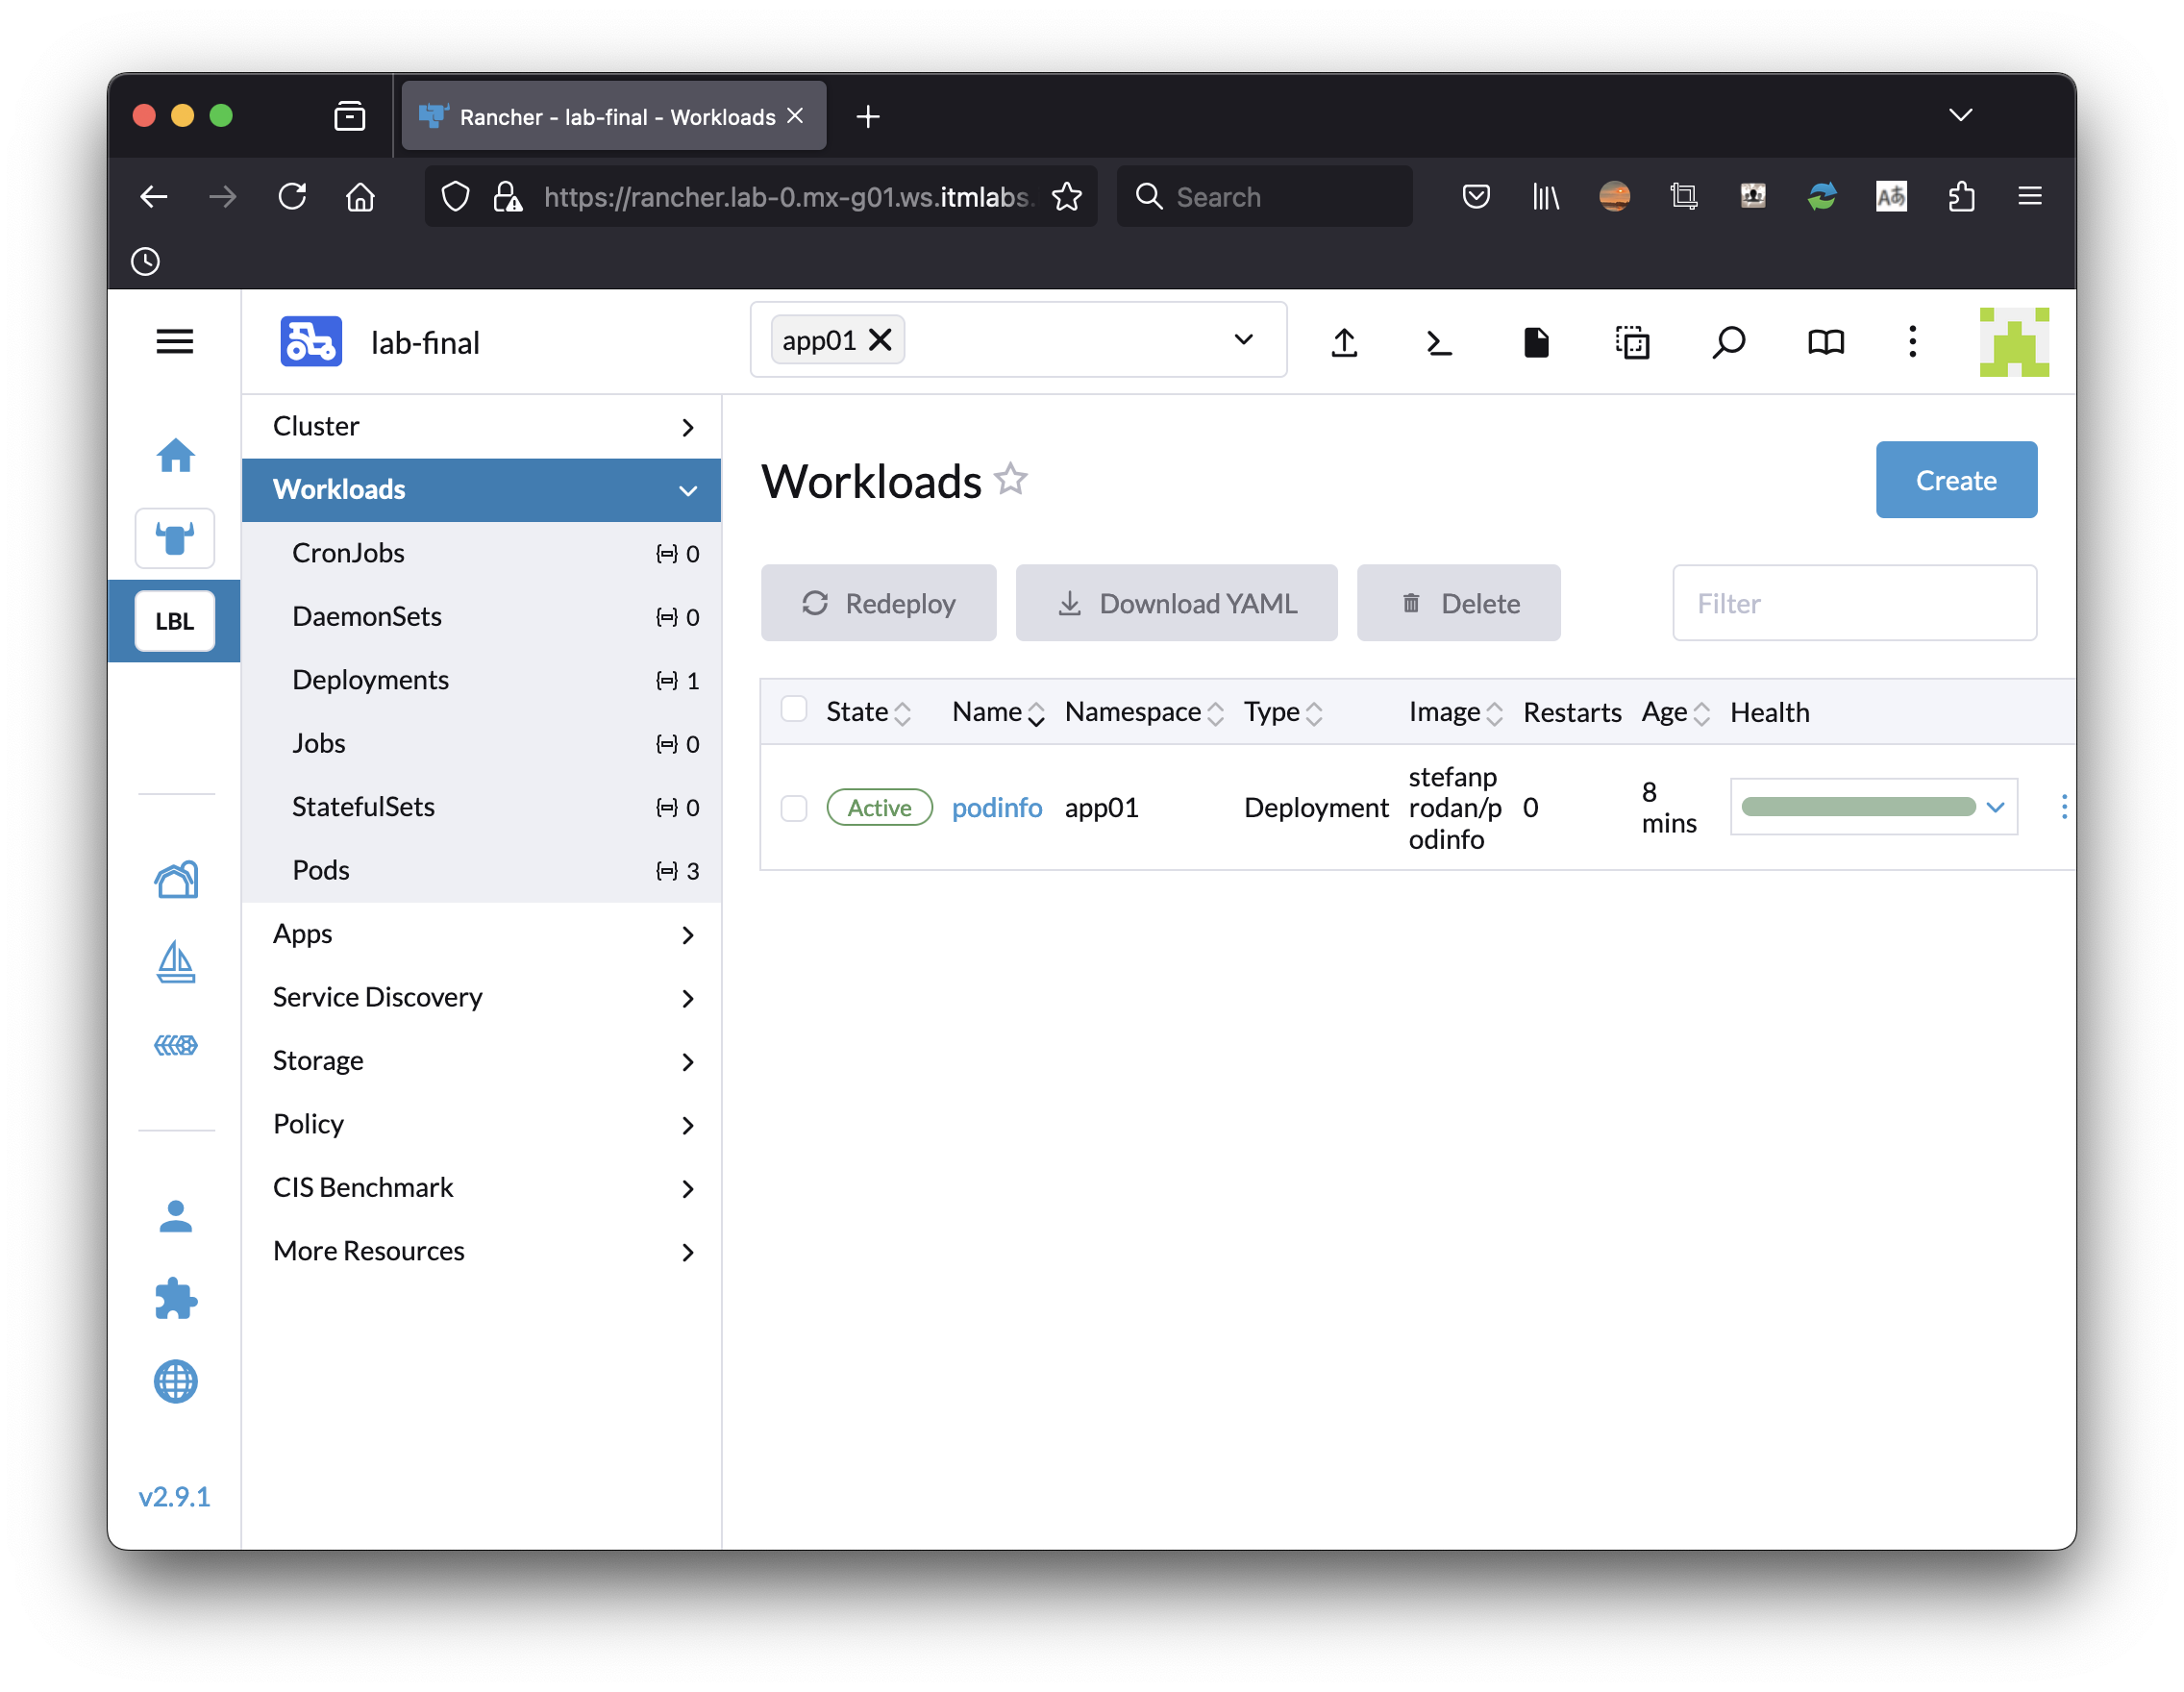Expand the Policy nav section
This screenshot has height=1692, width=2184.
point(481,1125)
